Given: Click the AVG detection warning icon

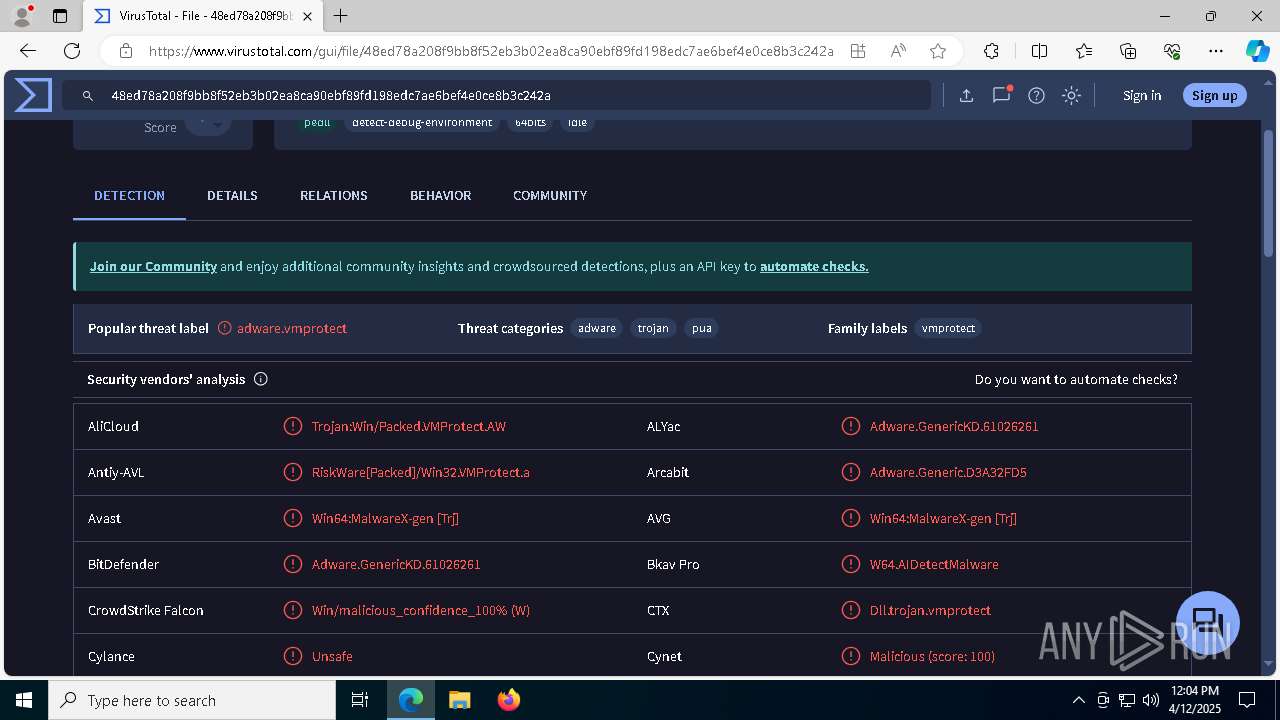Looking at the screenshot, I should pos(851,518).
